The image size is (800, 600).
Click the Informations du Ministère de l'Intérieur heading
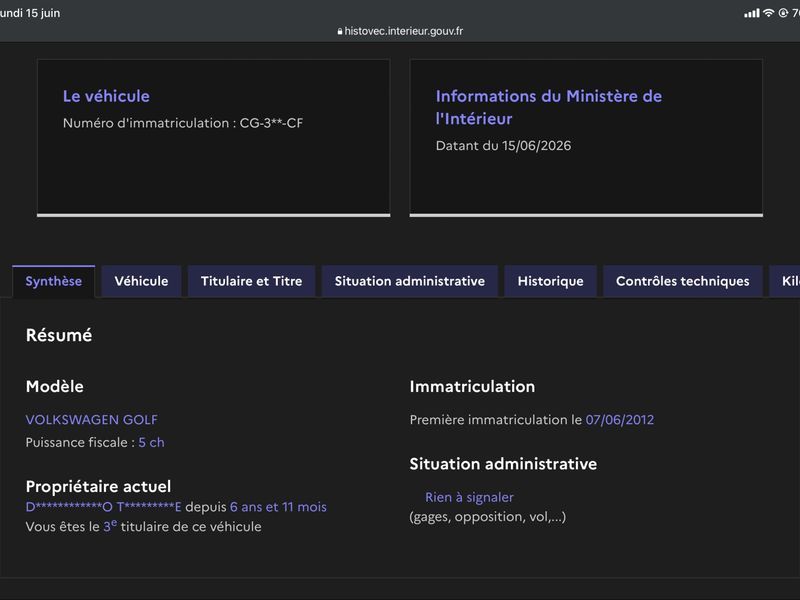[x=549, y=107]
